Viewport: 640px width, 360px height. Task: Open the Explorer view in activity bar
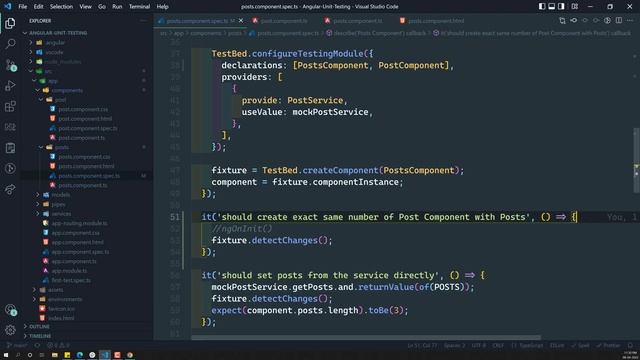click(x=10, y=23)
